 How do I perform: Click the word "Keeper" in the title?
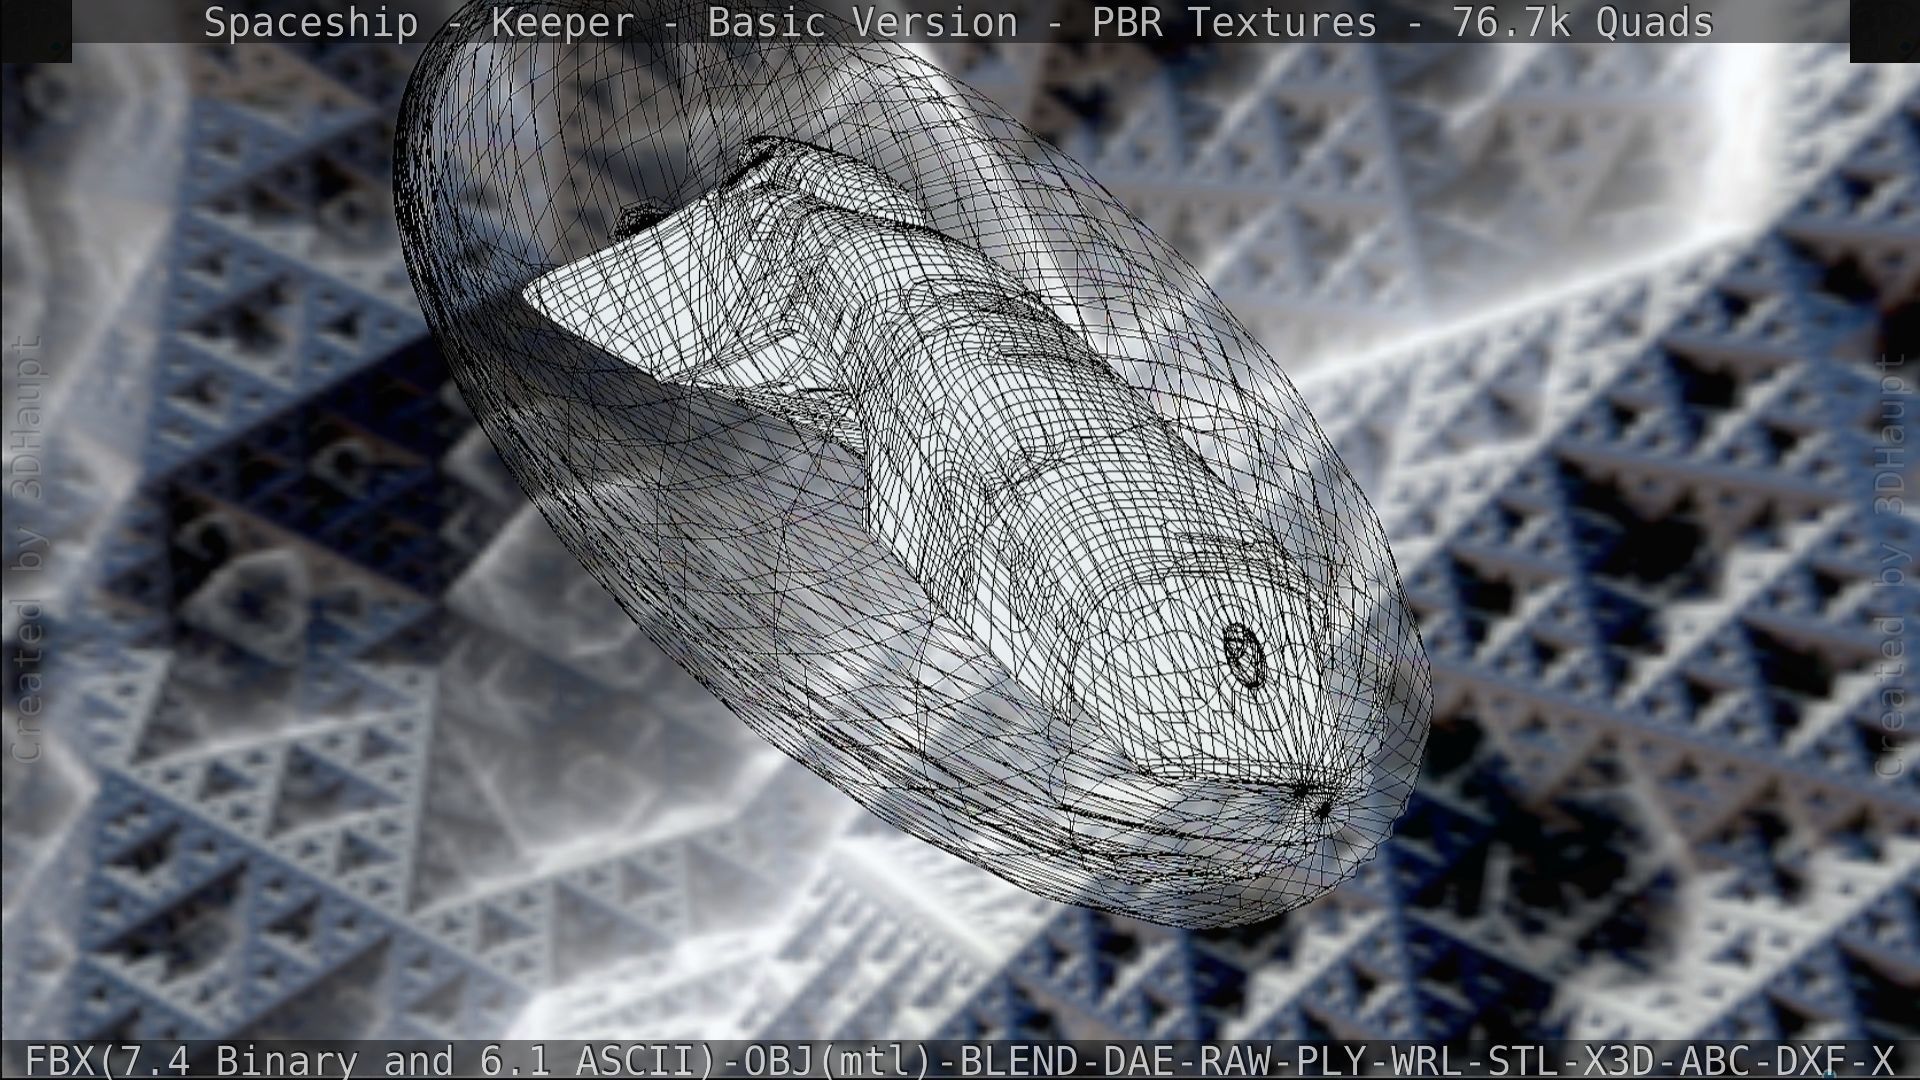click(562, 22)
